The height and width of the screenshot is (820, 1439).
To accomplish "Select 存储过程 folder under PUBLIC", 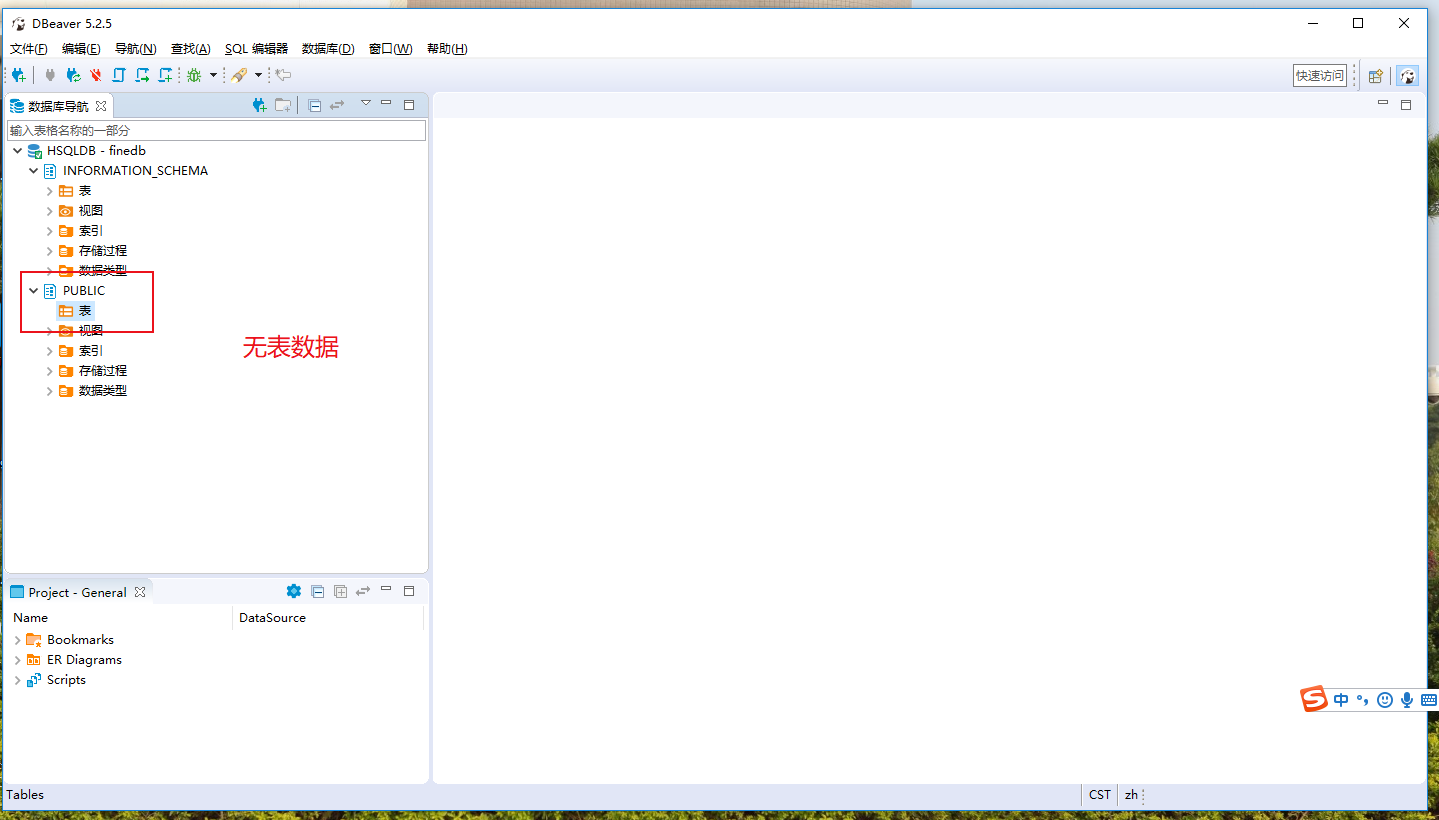I will [x=103, y=371].
